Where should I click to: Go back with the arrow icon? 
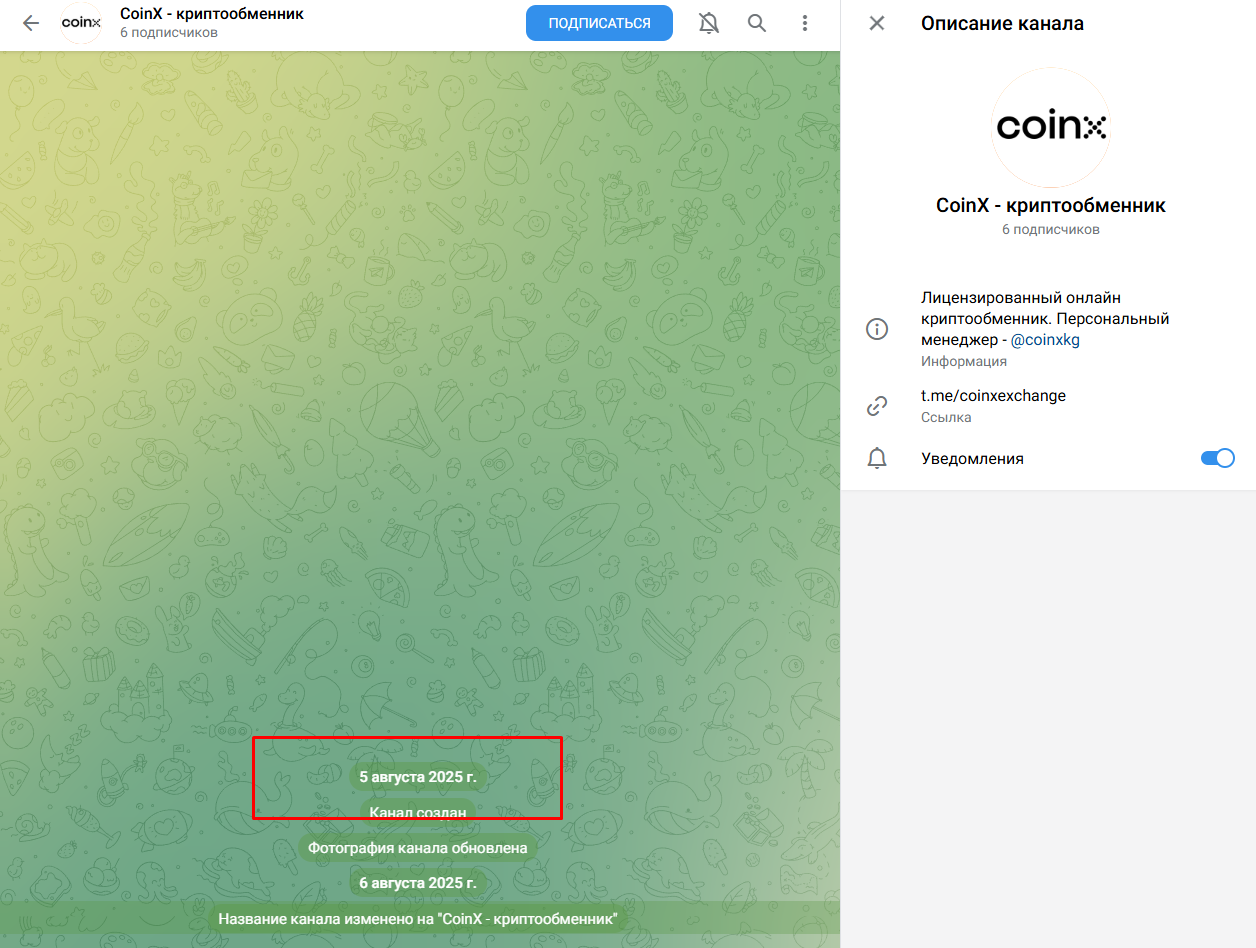pyautogui.click(x=31, y=23)
